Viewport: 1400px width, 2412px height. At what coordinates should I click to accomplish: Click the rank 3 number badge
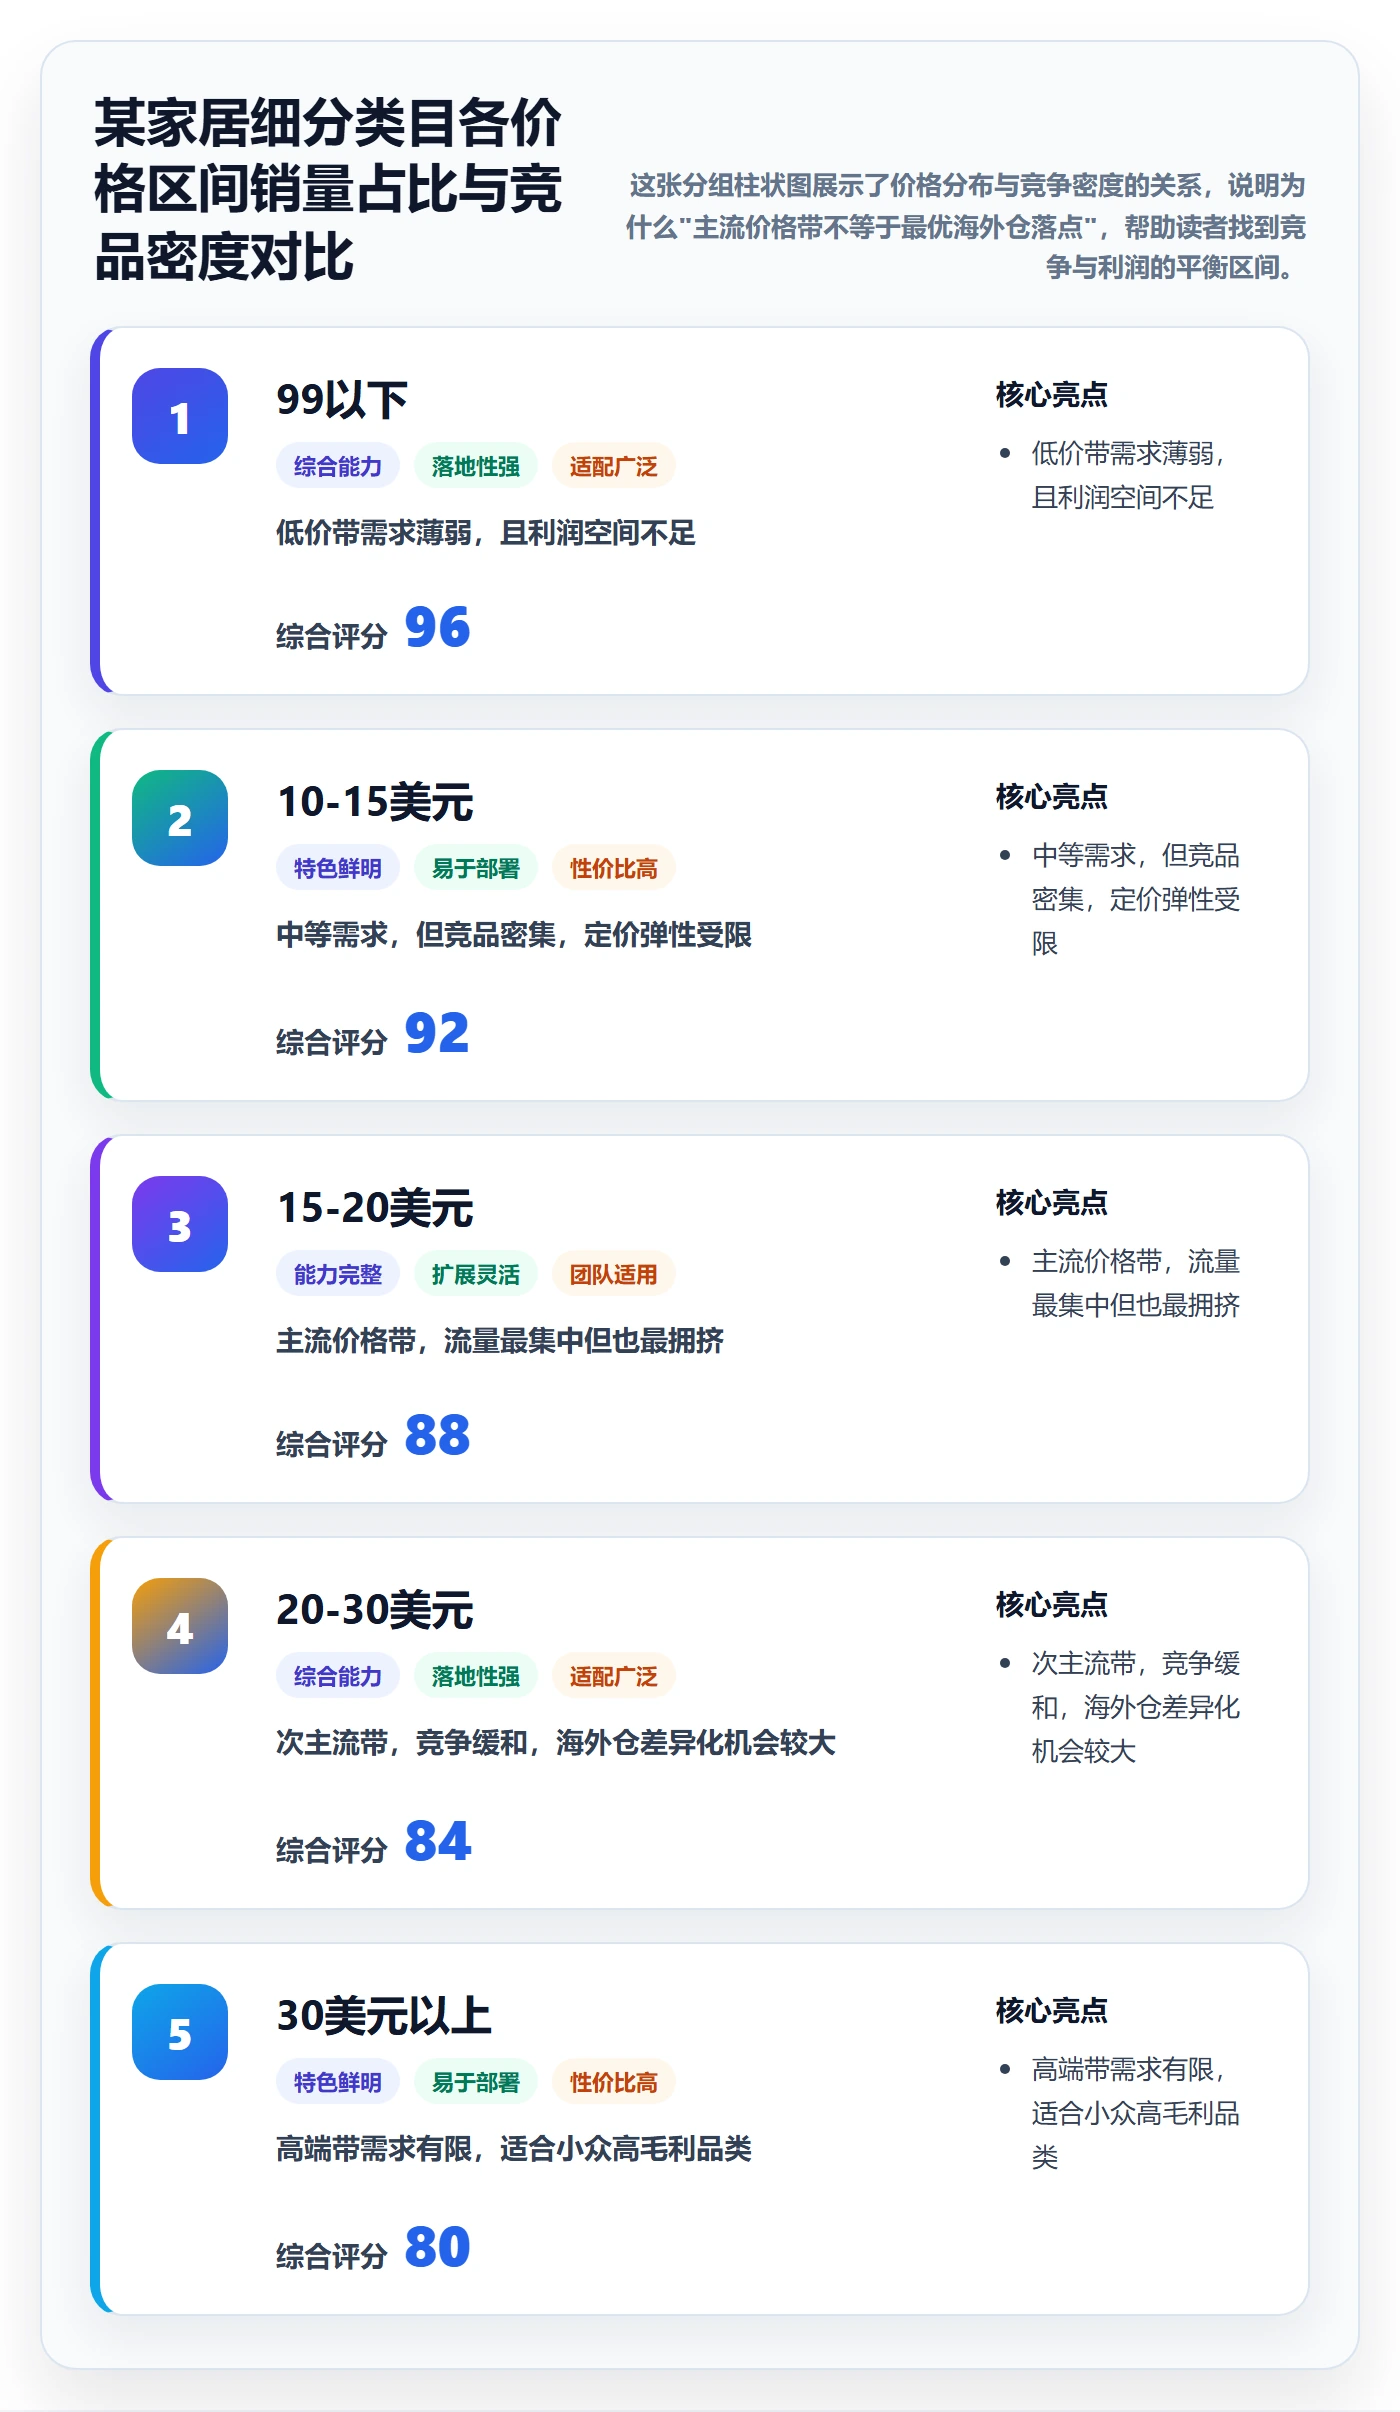pyautogui.click(x=180, y=1224)
